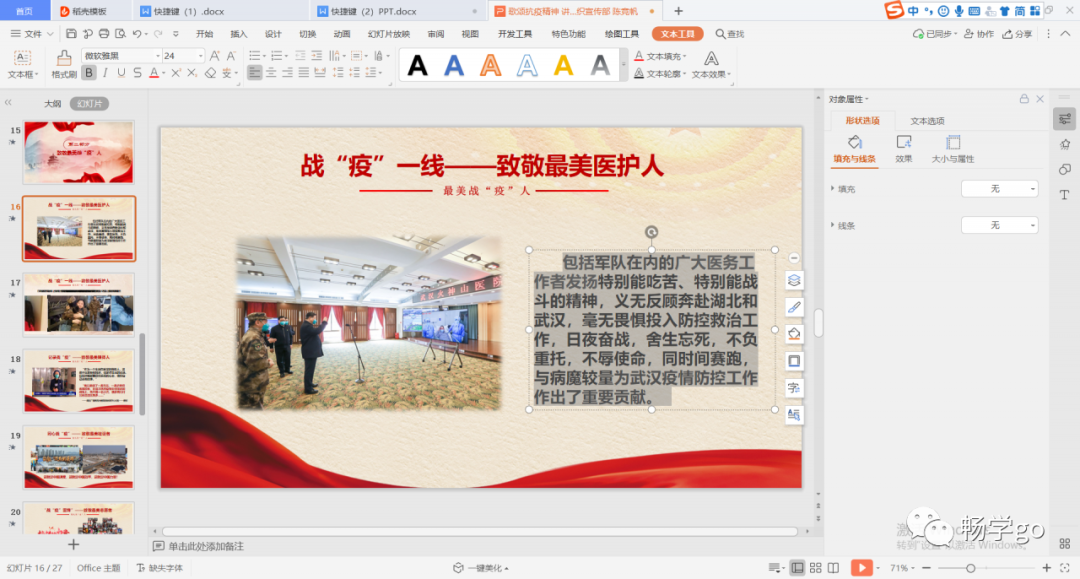The width and height of the screenshot is (1080, 579).
Task: Open the 大小与属性 section icon
Action: click(953, 149)
